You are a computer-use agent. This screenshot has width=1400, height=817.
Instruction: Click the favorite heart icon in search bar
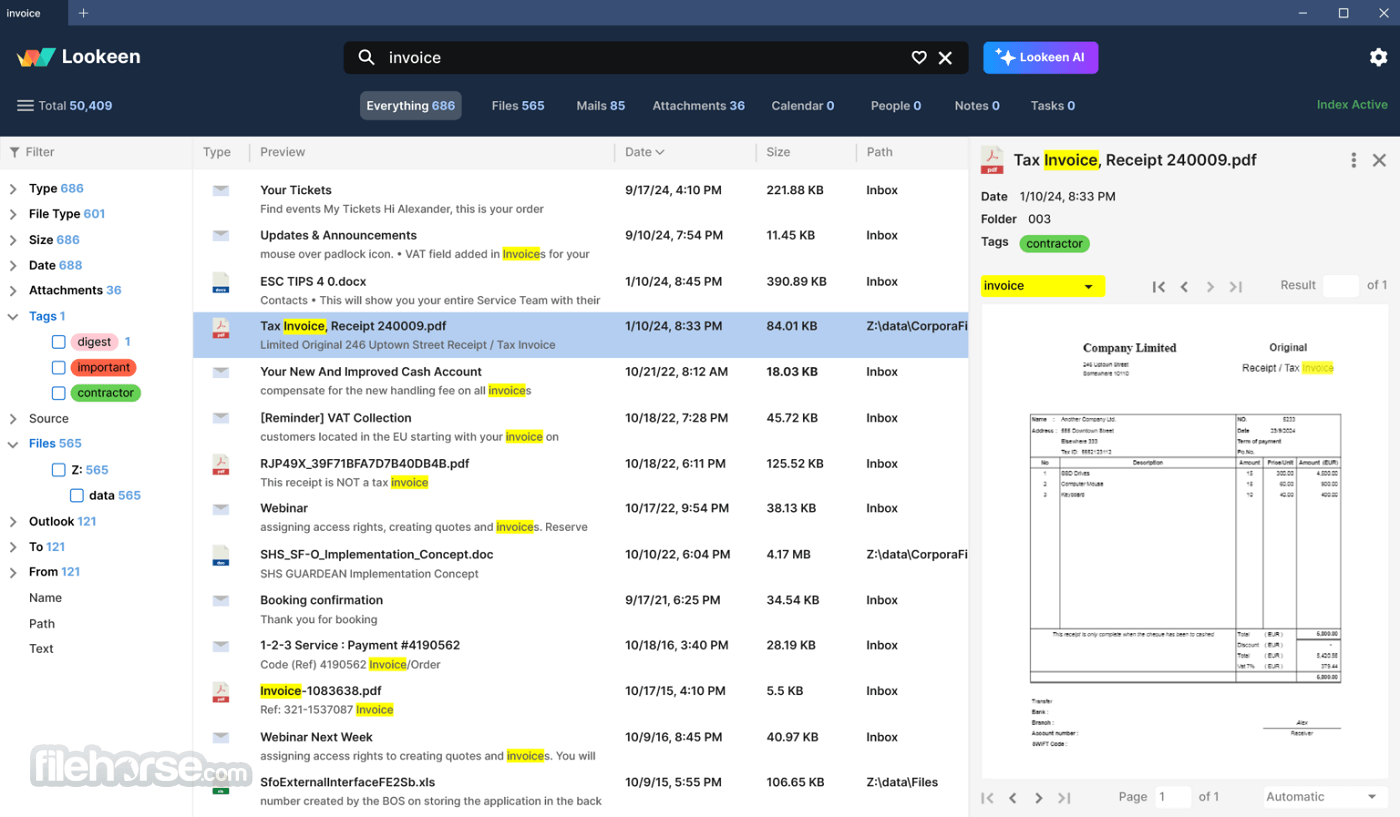click(919, 58)
